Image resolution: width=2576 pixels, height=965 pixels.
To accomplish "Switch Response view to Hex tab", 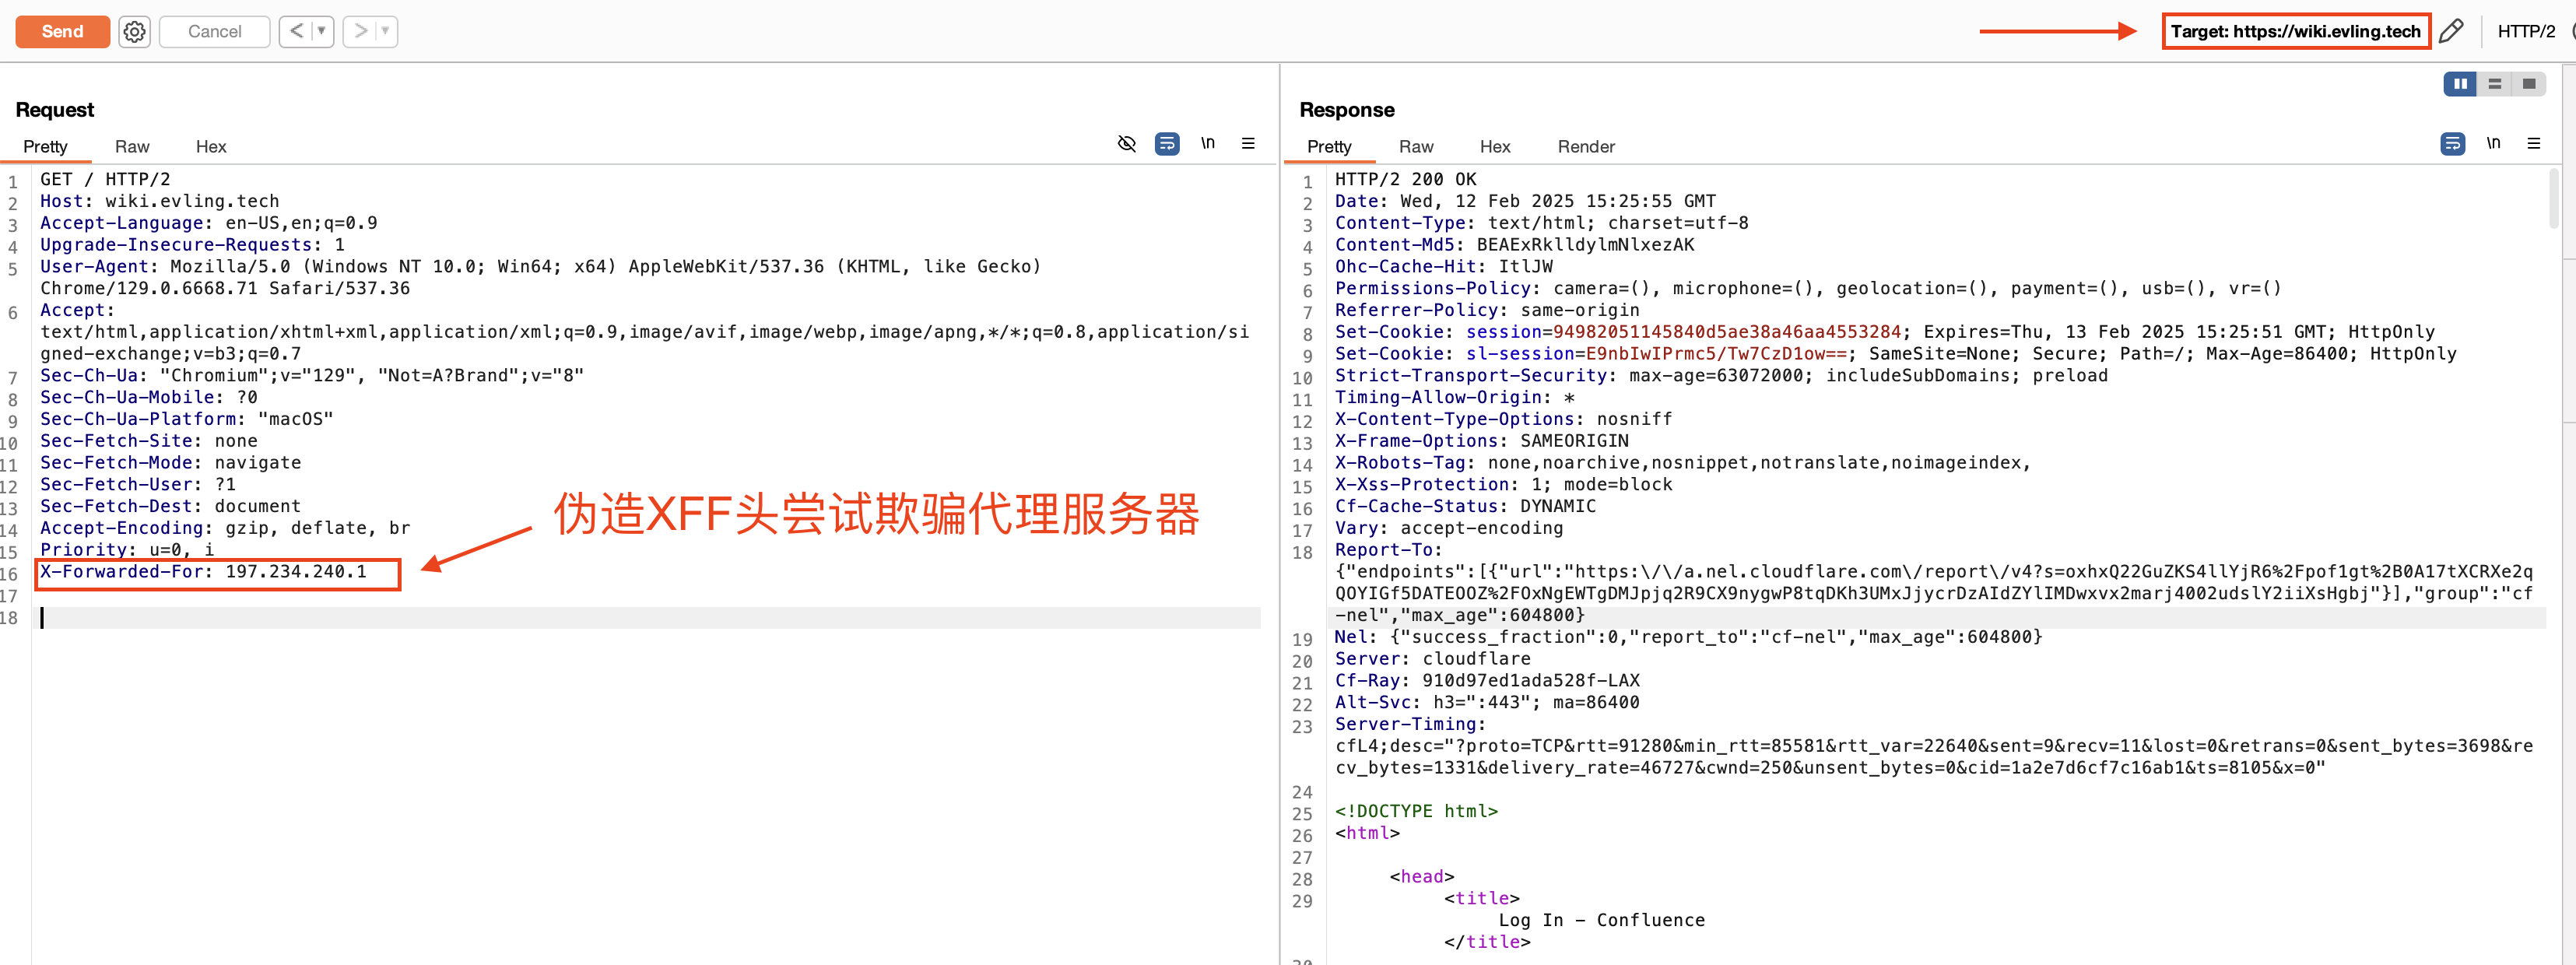I will click(1495, 146).
